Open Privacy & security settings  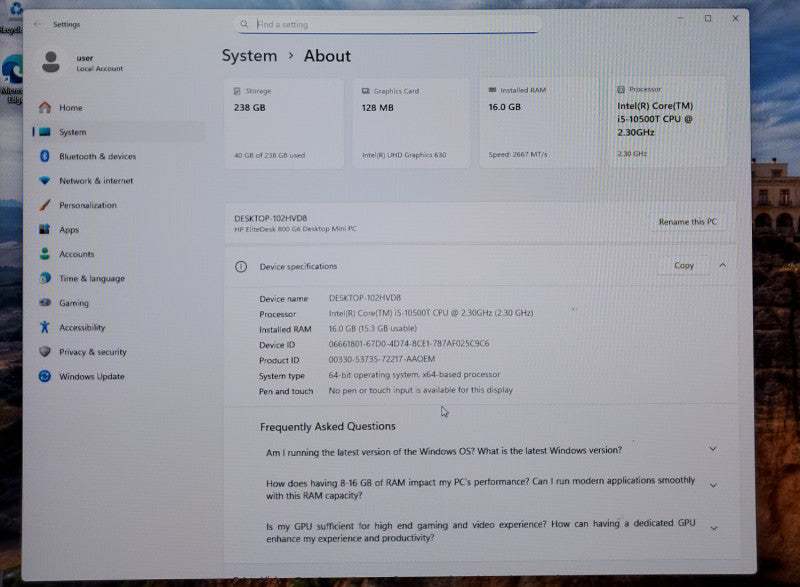point(118,351)
